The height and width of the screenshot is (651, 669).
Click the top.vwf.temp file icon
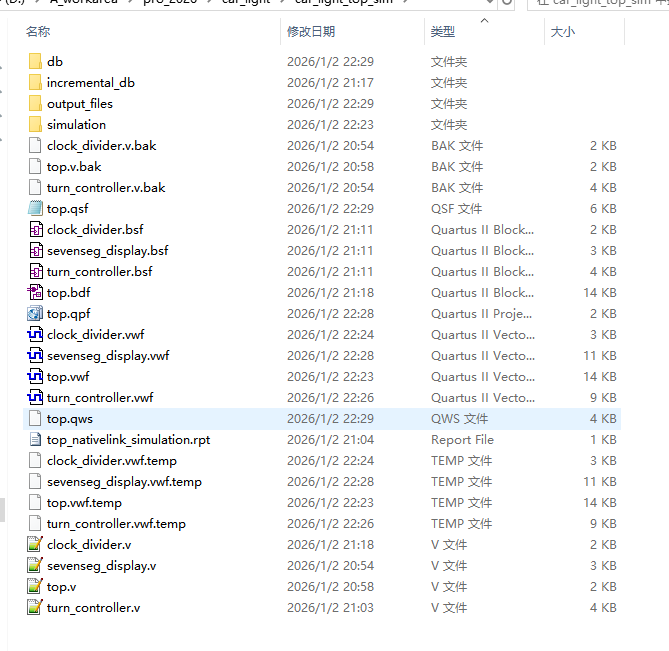[35, 503]
